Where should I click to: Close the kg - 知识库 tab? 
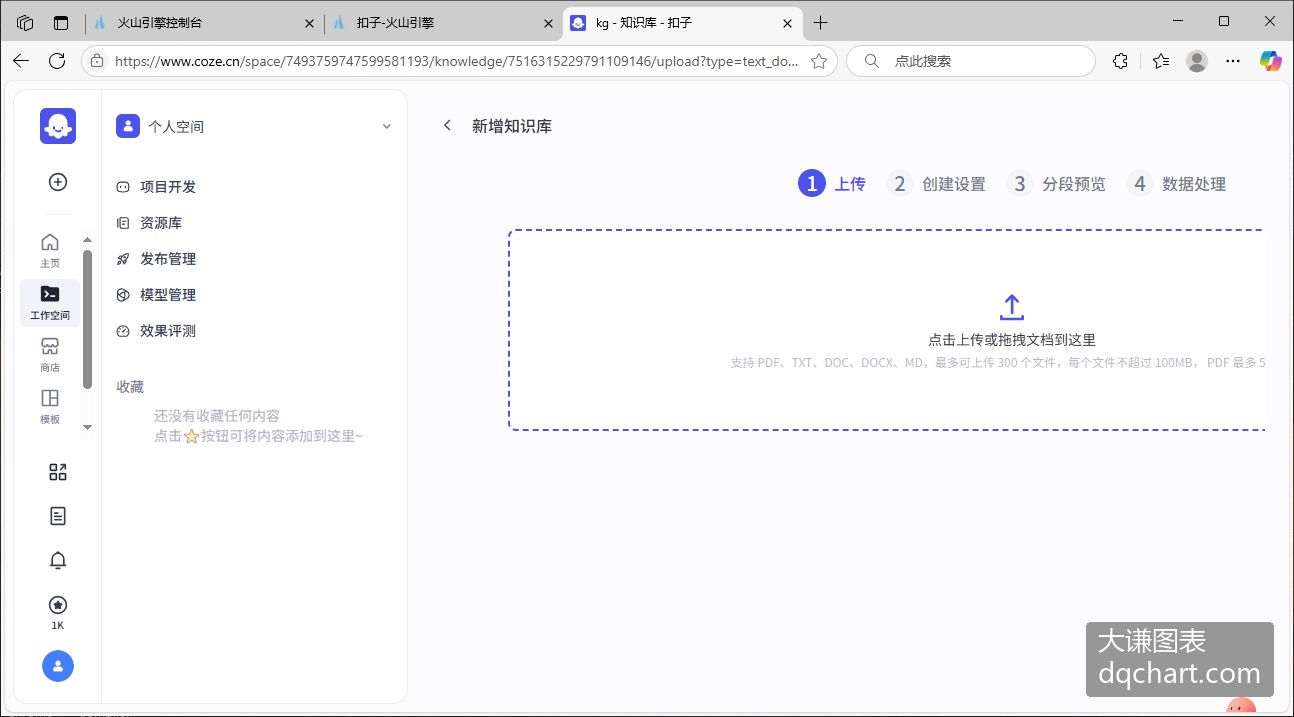(787, 22)
